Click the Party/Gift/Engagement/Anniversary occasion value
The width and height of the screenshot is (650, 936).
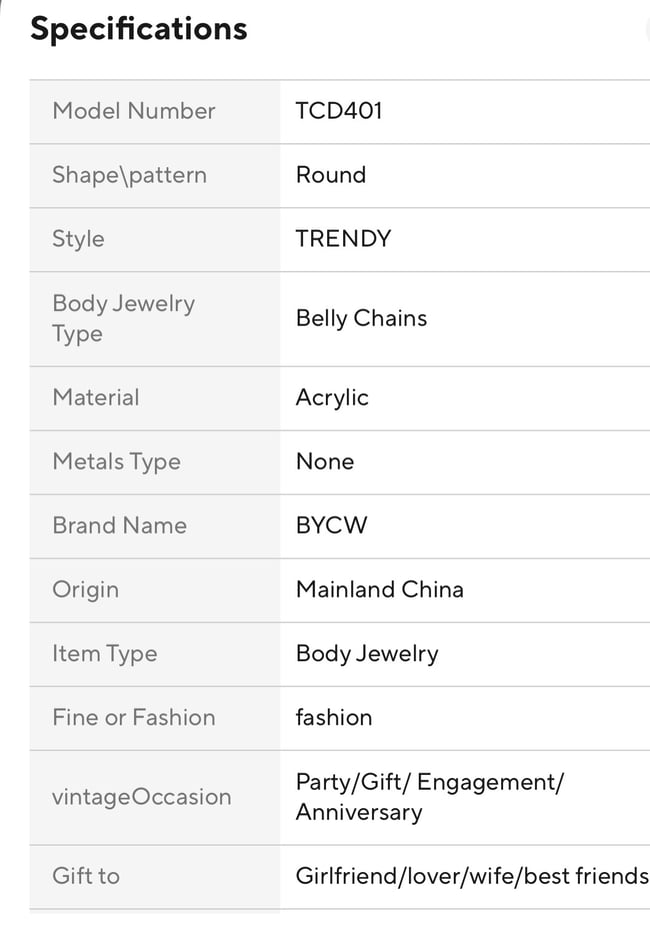tap(429, 797)
